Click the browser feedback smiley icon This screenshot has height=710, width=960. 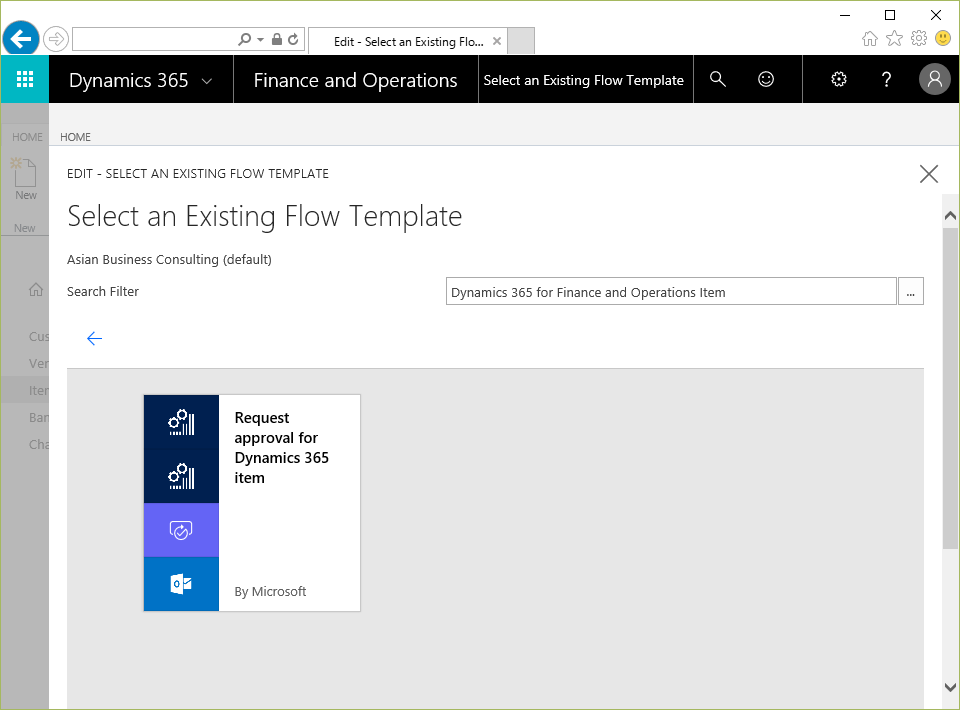[943, 39]
